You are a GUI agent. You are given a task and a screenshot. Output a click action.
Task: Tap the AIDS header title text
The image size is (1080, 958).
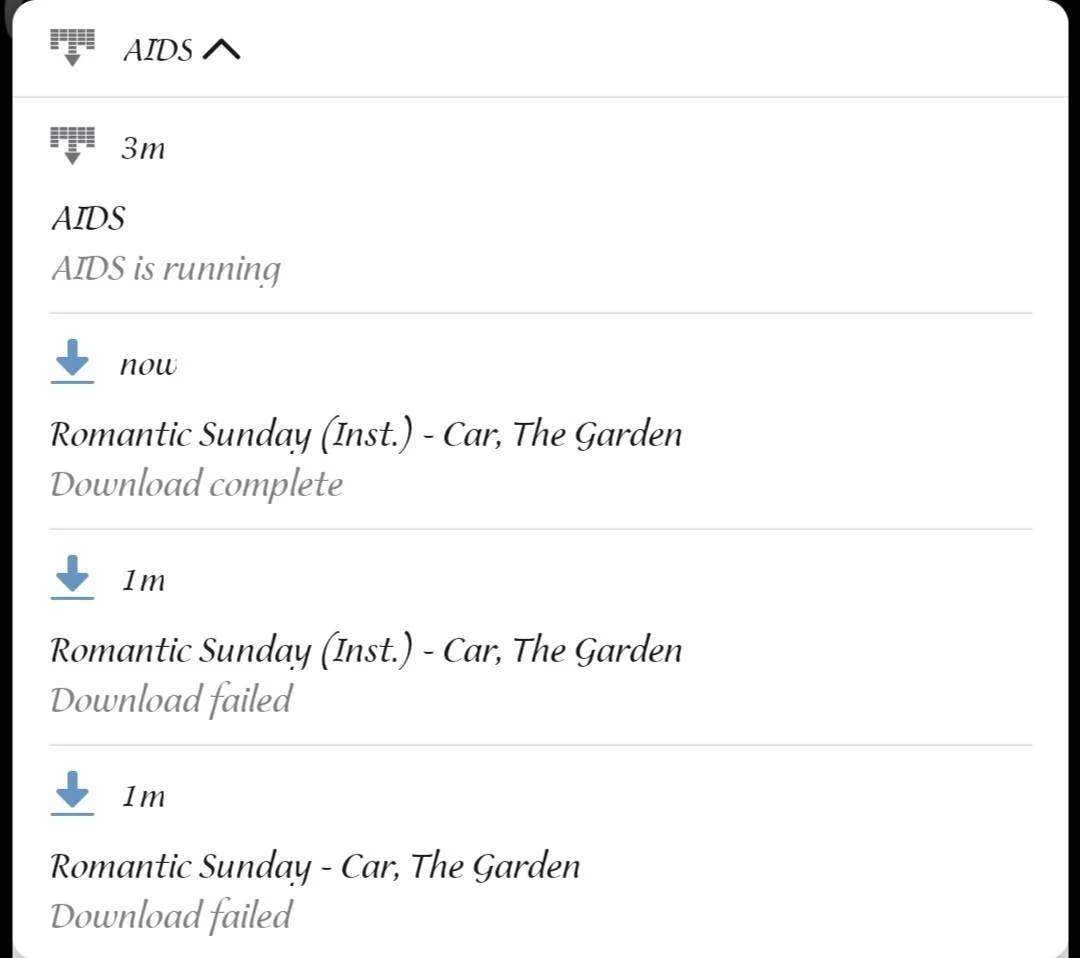(158, 50)
